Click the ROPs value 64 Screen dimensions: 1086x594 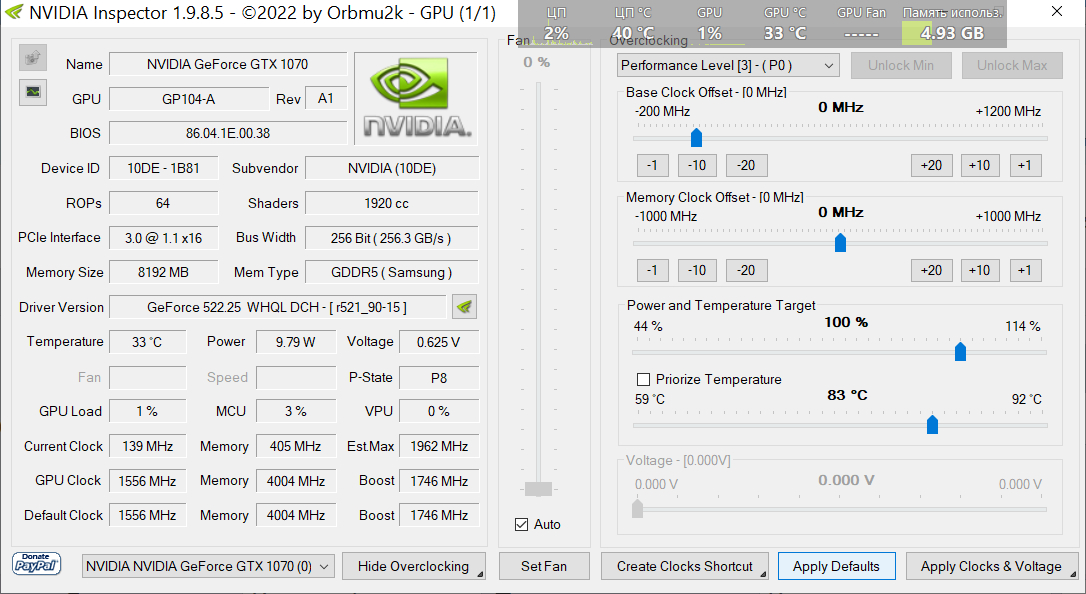pyautogui.click(x=163, y=203)
